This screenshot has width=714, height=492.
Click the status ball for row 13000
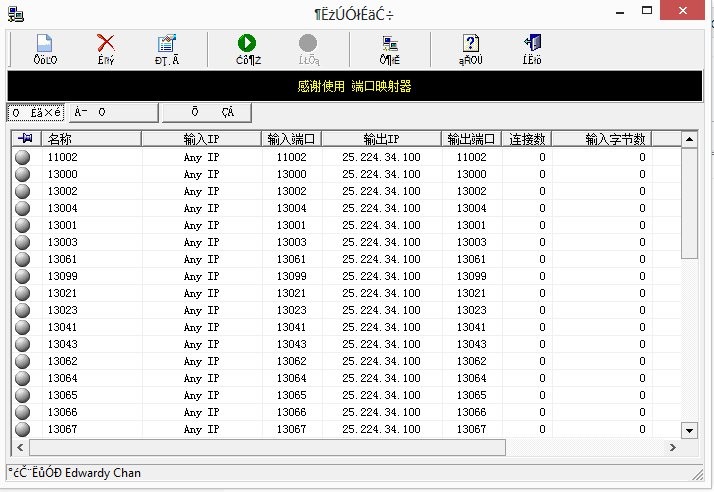pos(22,174)
